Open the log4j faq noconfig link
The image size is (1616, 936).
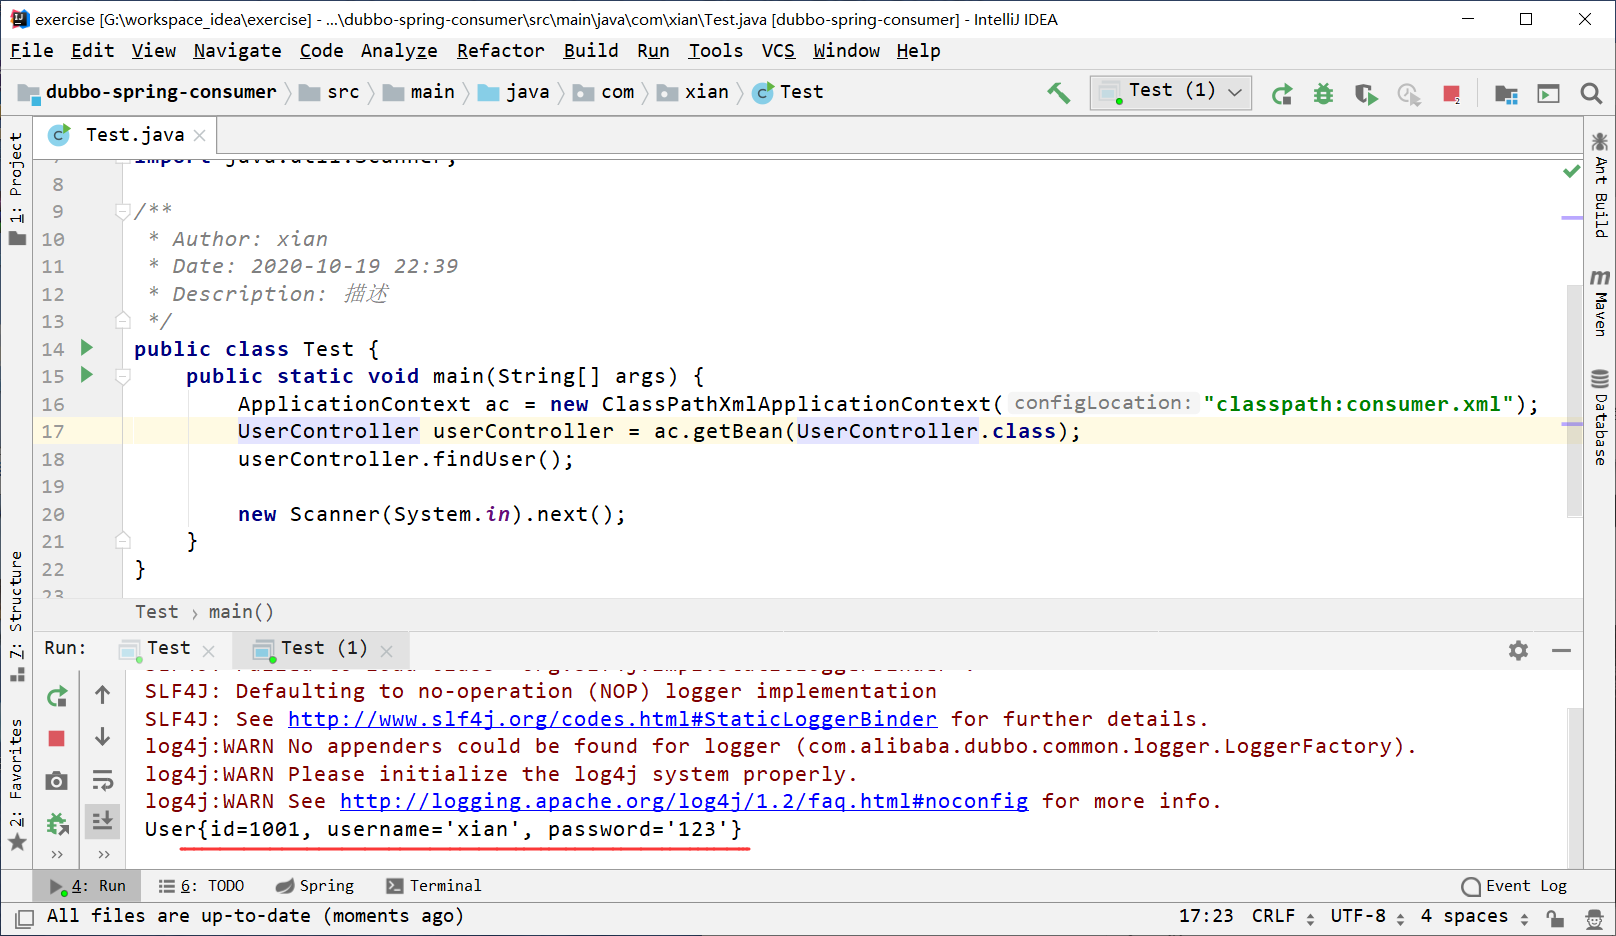click(684, 801)
